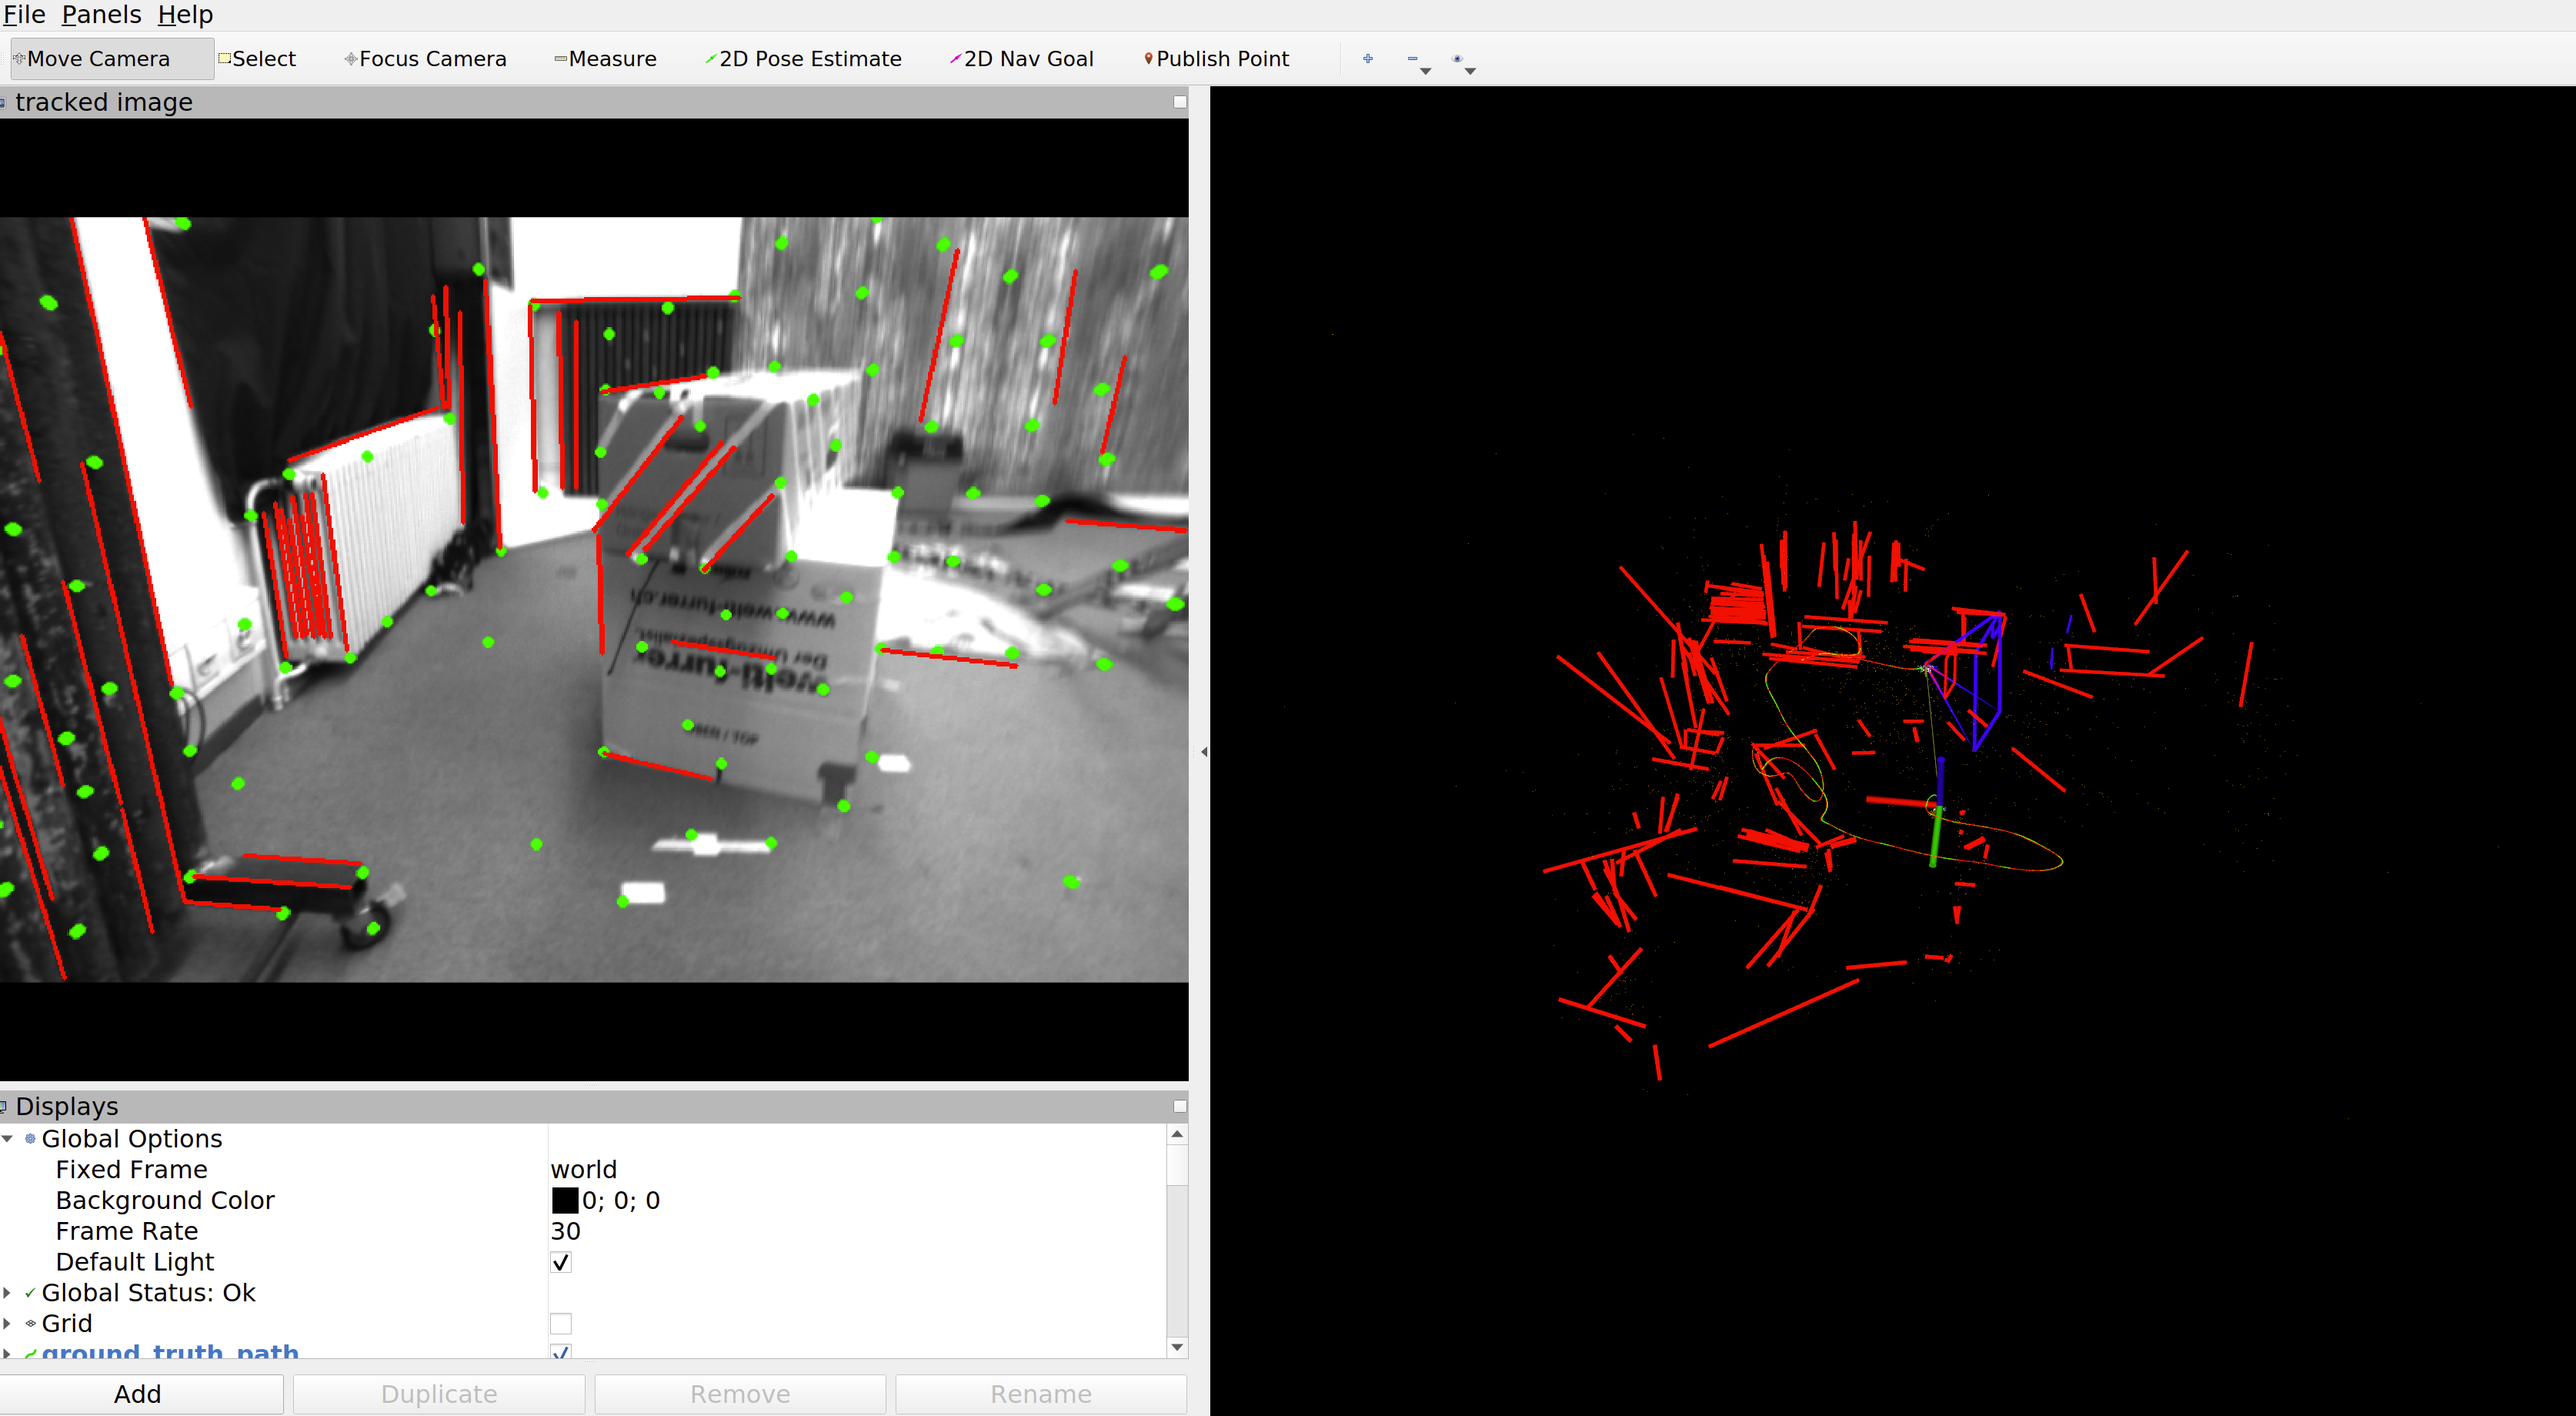Click the blue plus add-tool icon
Viewport: 2576px width, 1416px height.
[x=1368, y=59]
